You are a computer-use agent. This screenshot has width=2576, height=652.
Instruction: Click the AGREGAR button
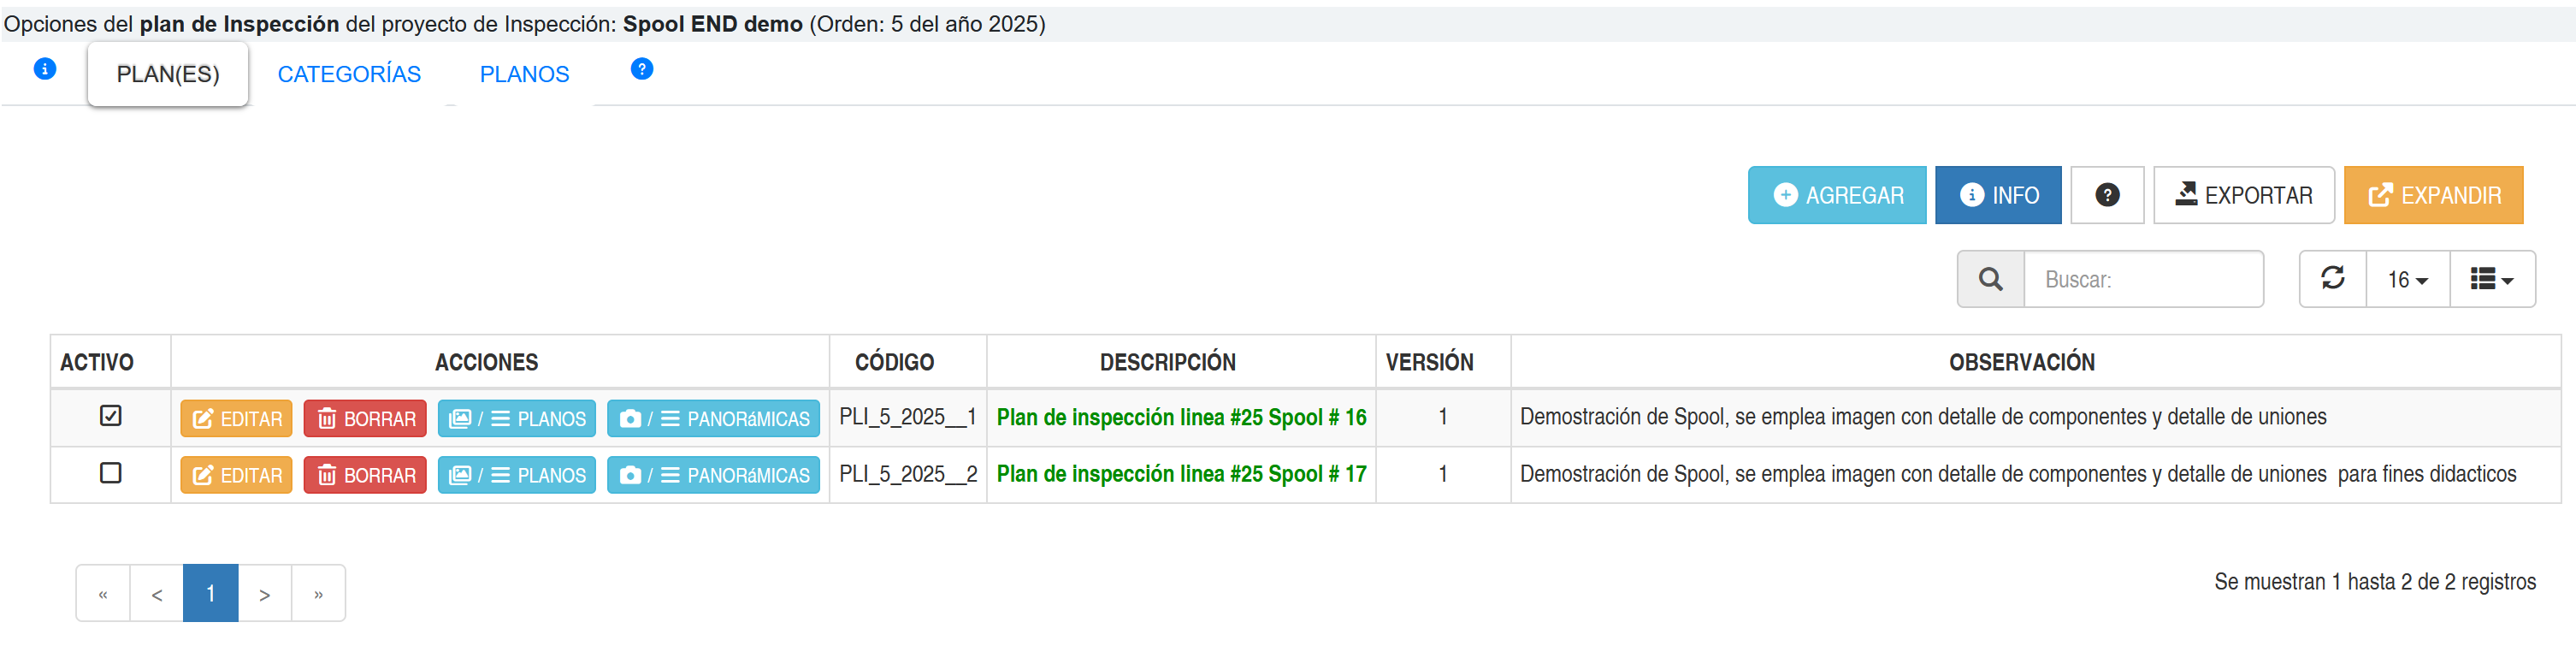coord(1837,195)
